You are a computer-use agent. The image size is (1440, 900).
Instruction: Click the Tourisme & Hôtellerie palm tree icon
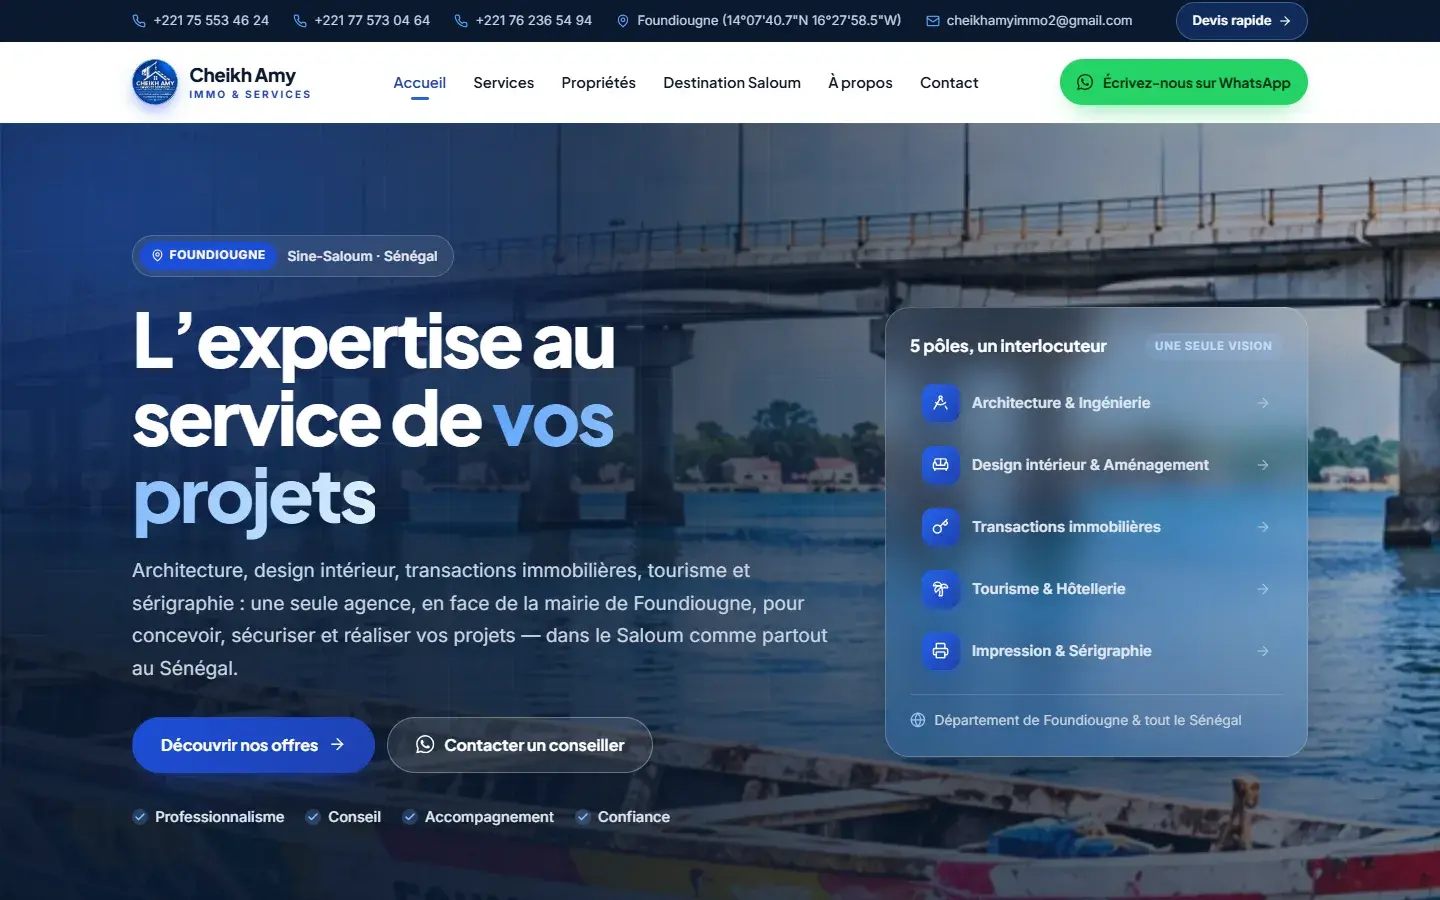coord(940,589)
